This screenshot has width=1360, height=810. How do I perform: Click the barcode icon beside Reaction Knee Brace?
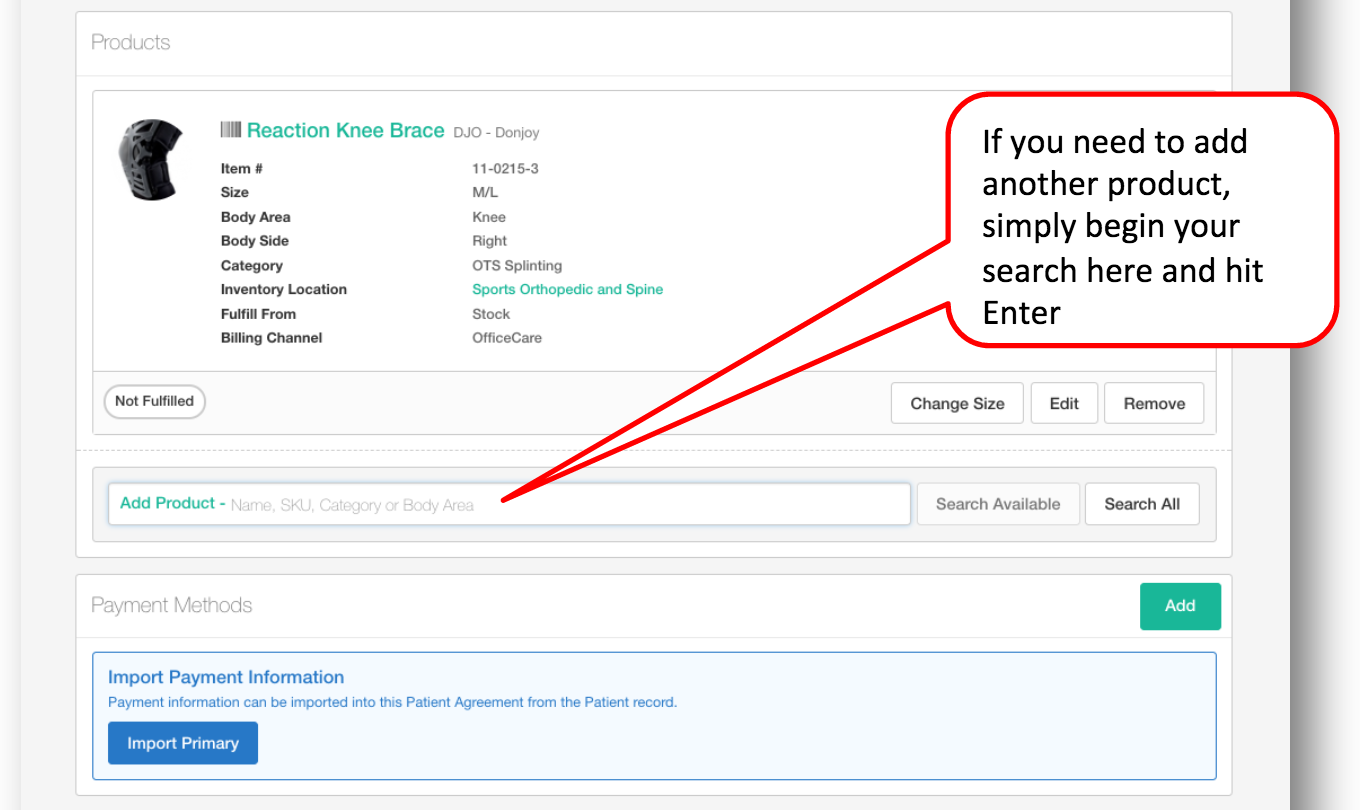coord(230,130)
